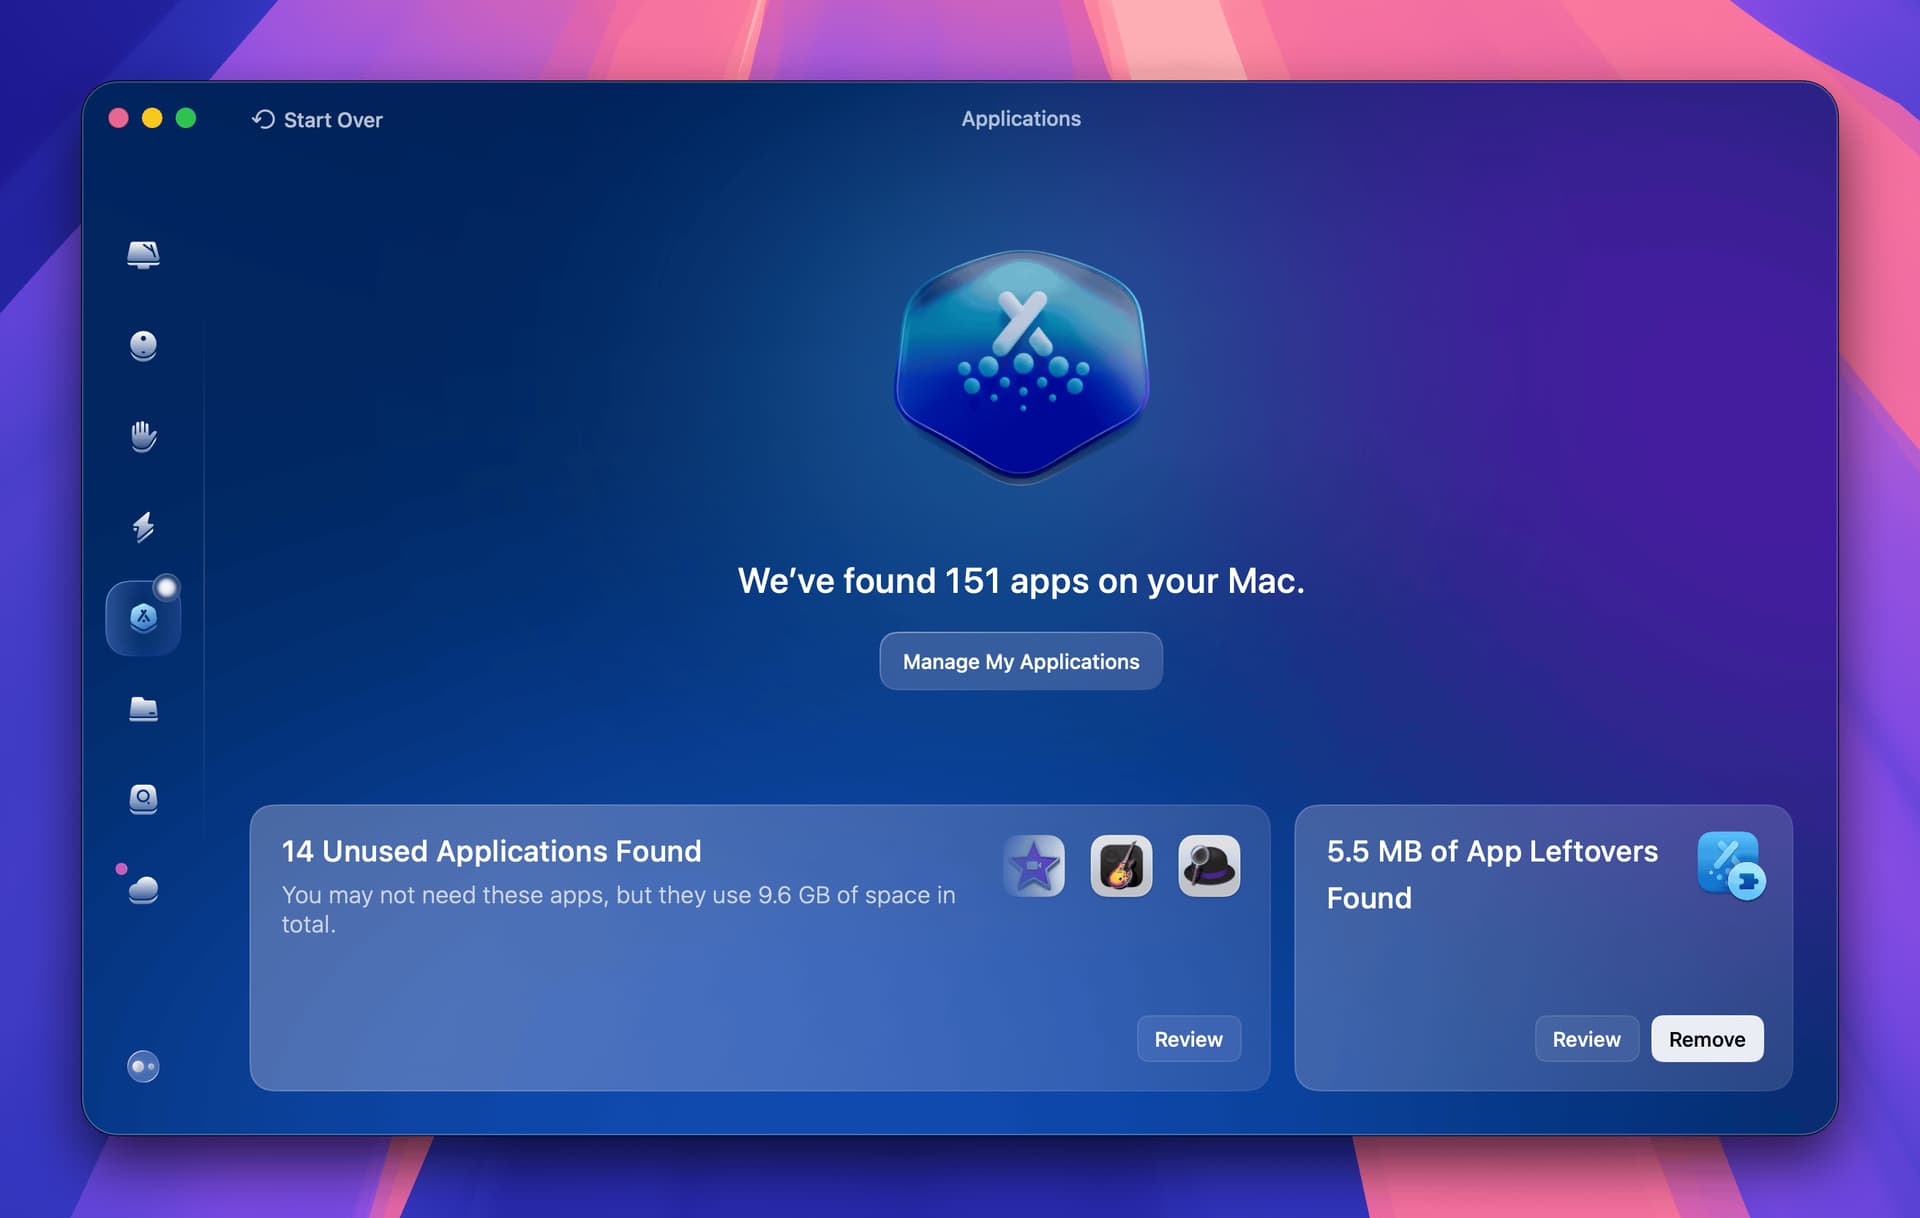Viewport: 1920px width, 1218px height.
Task: Click the GarageBand guitar app icon
Action: (1121, 866)
